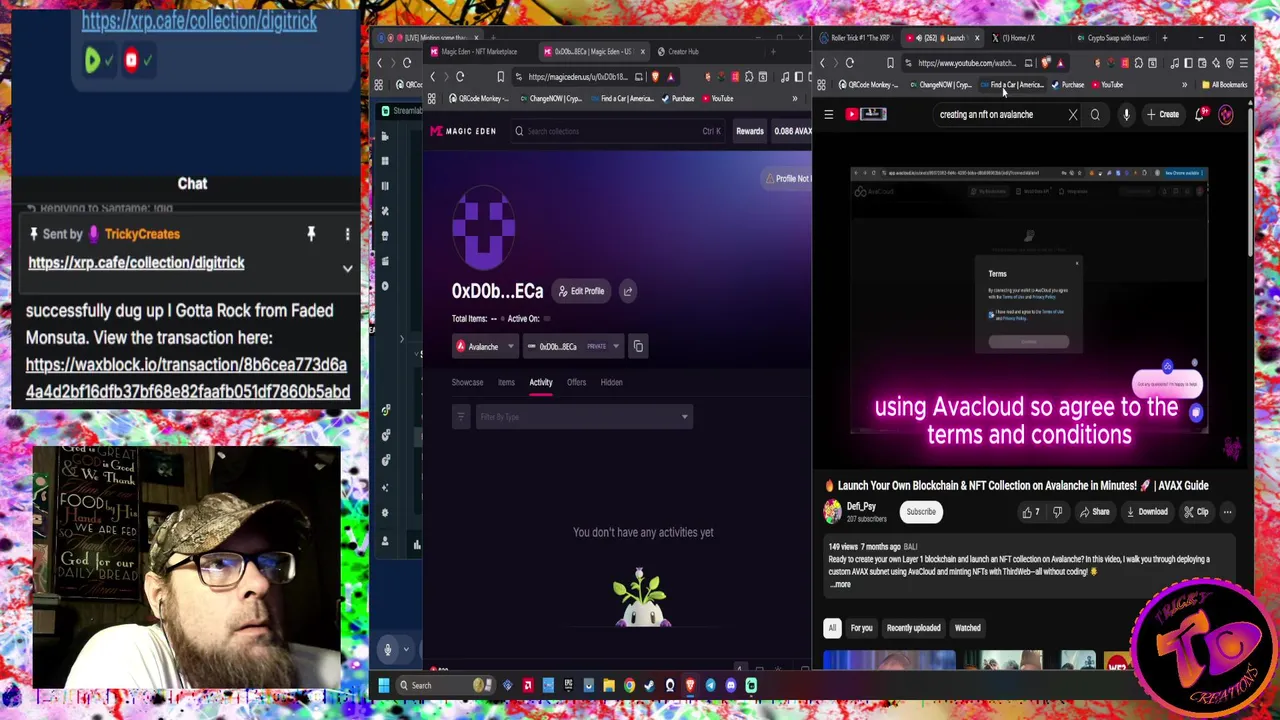This screenshot has width=1280, height=720.
Task: Open waxblock transaction link
Action: point(188,378)
